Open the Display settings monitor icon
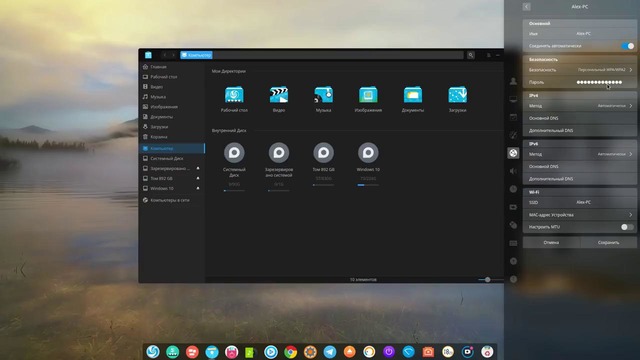 pyautogui.click(x=513, y=99)
